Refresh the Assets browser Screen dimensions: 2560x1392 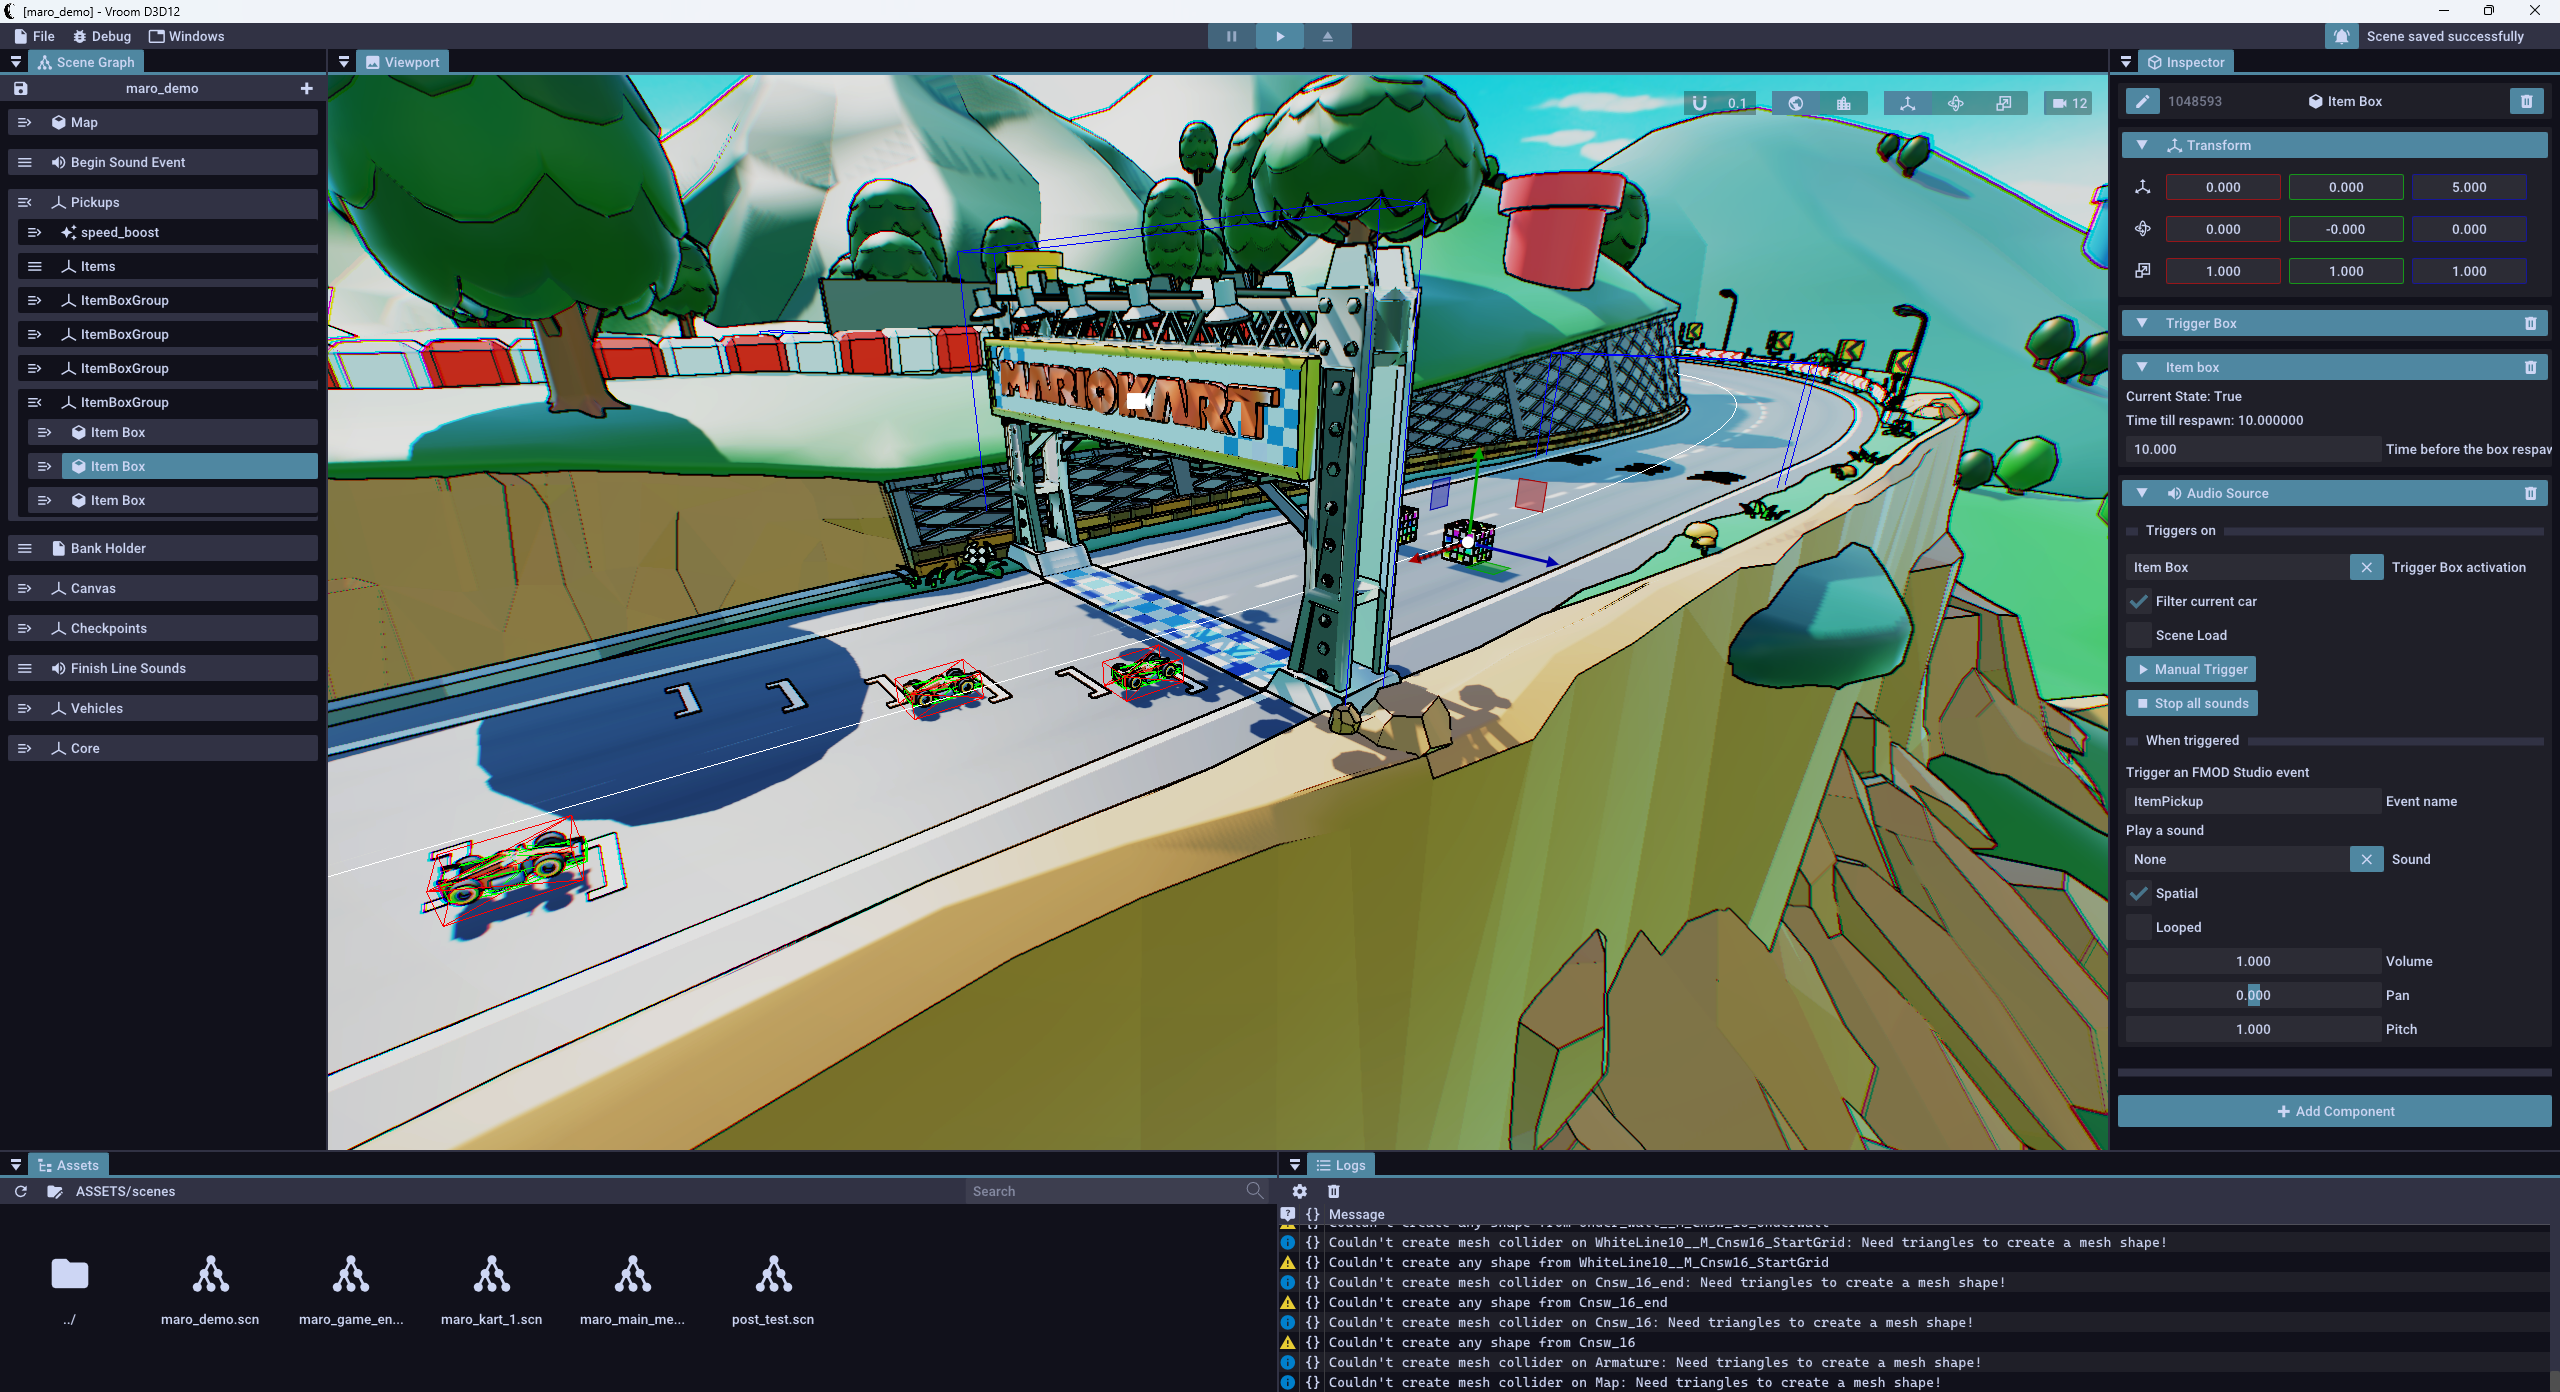pos(20,1191)
